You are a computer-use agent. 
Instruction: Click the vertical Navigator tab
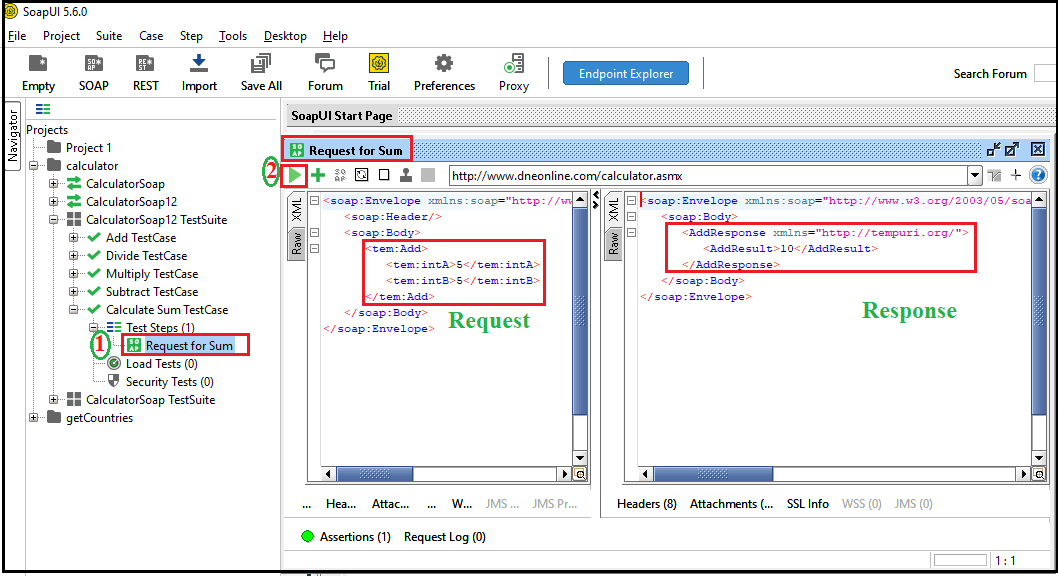(13, 136)
